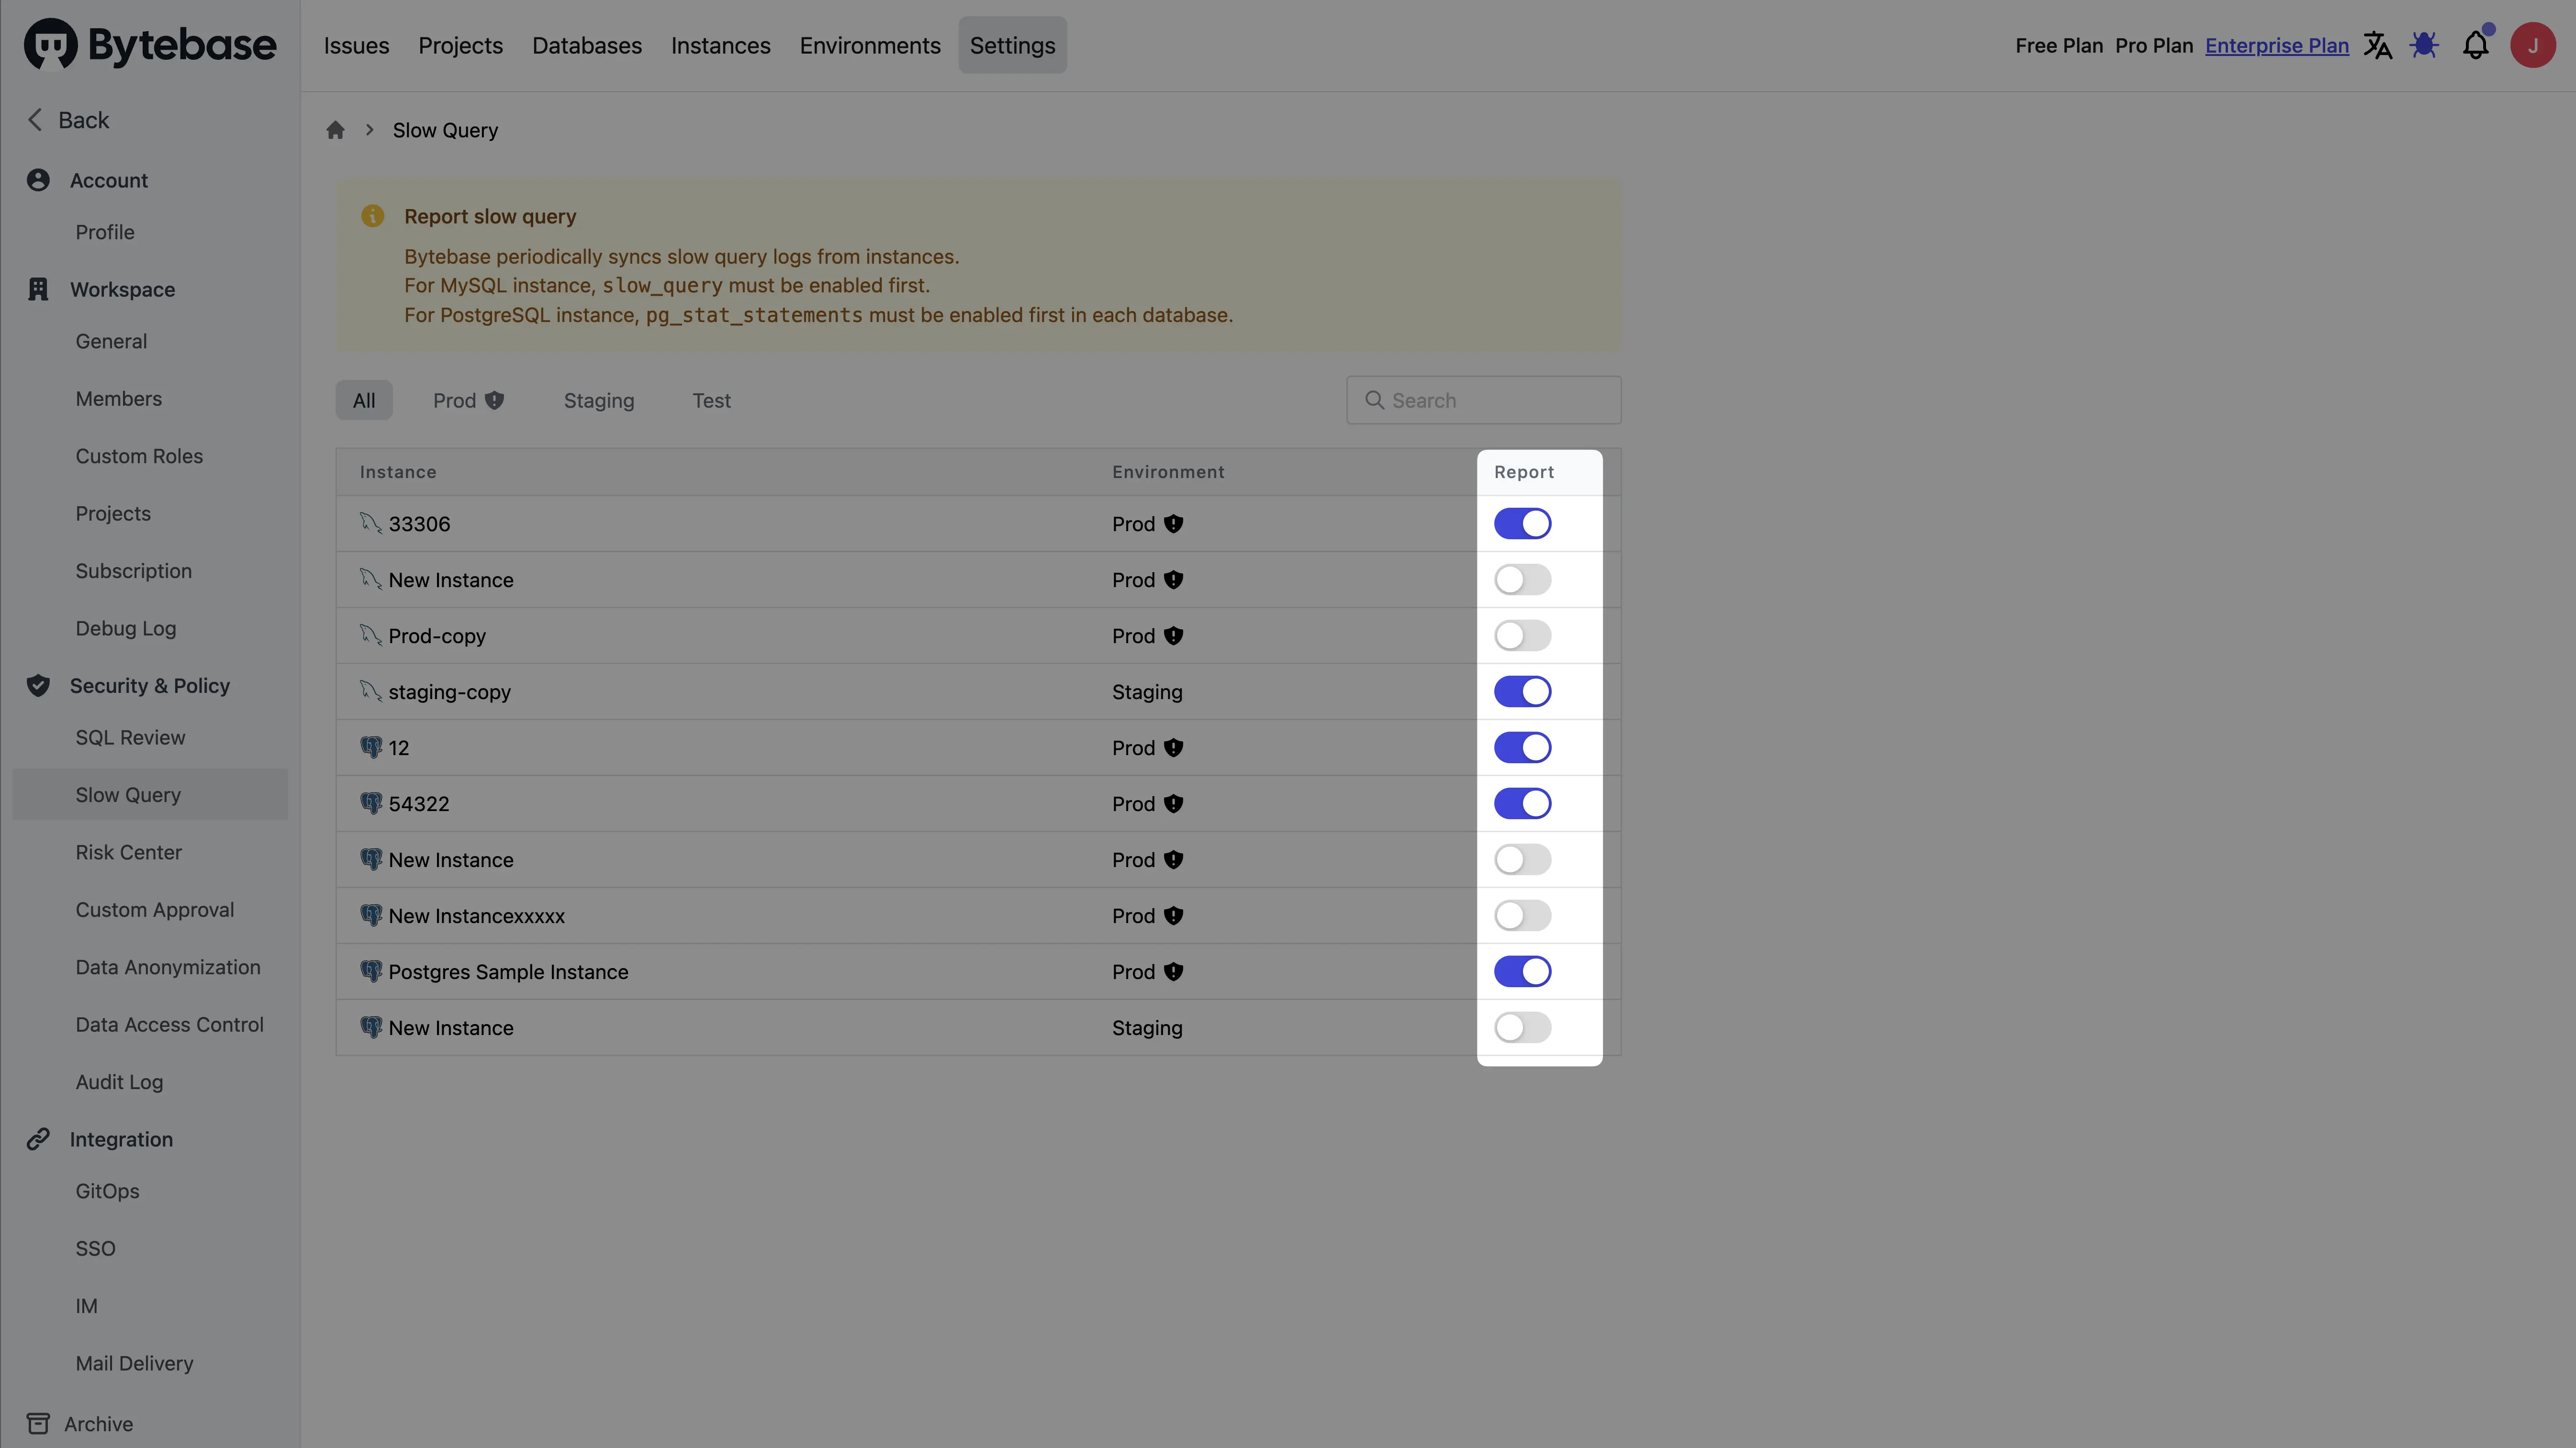Click the Bytebase logo
This screenshot has height=1448, width=2576.
150,45
